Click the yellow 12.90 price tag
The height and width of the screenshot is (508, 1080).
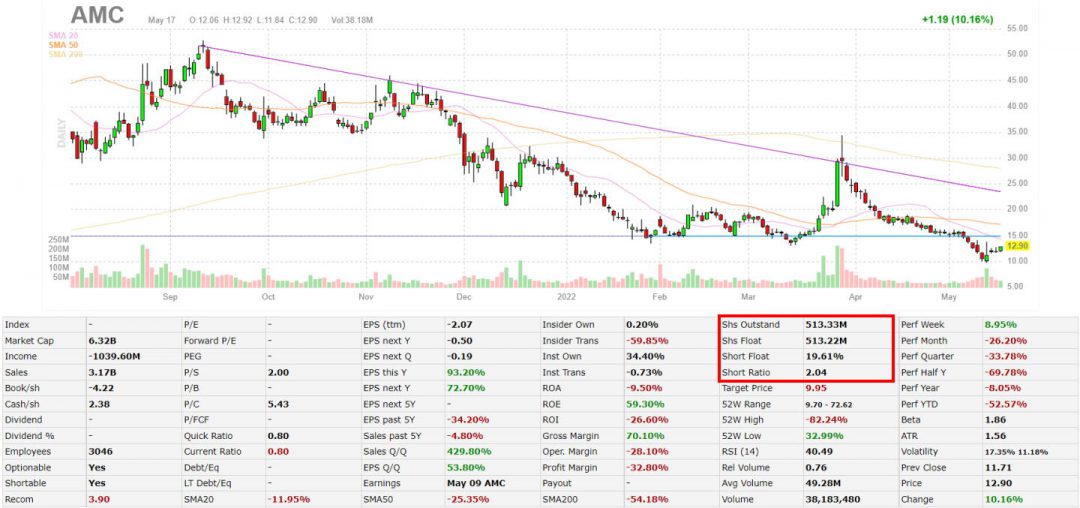(x=1017, y=246)
